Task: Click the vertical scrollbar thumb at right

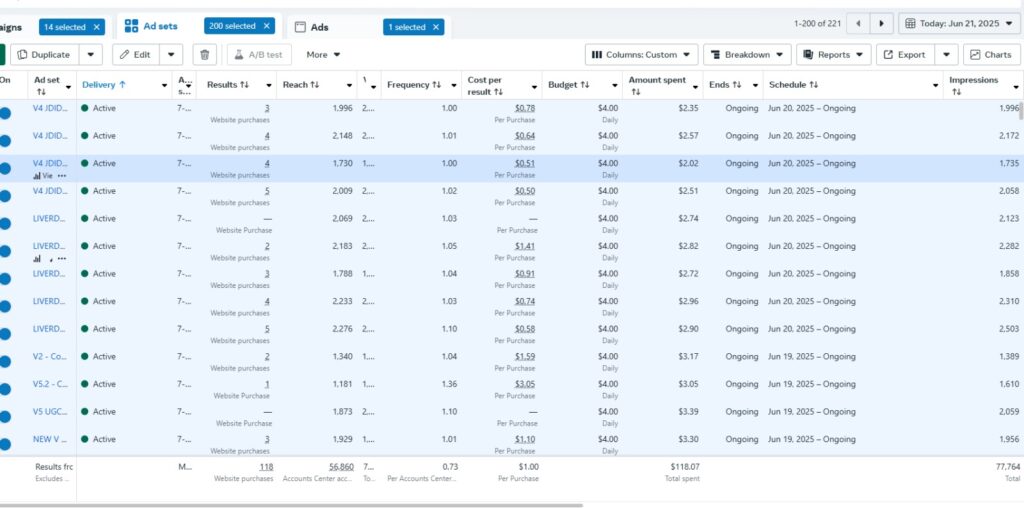Action: click(x=1021, y=110)
